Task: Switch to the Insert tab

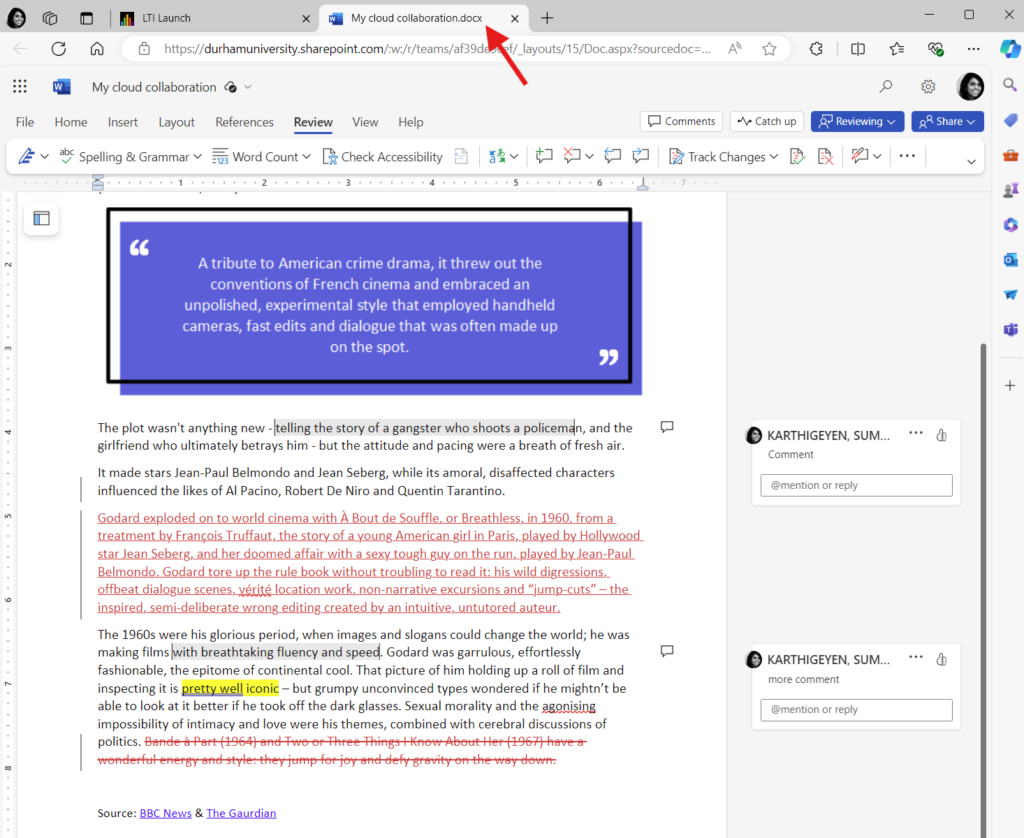Action: [123, 122]
